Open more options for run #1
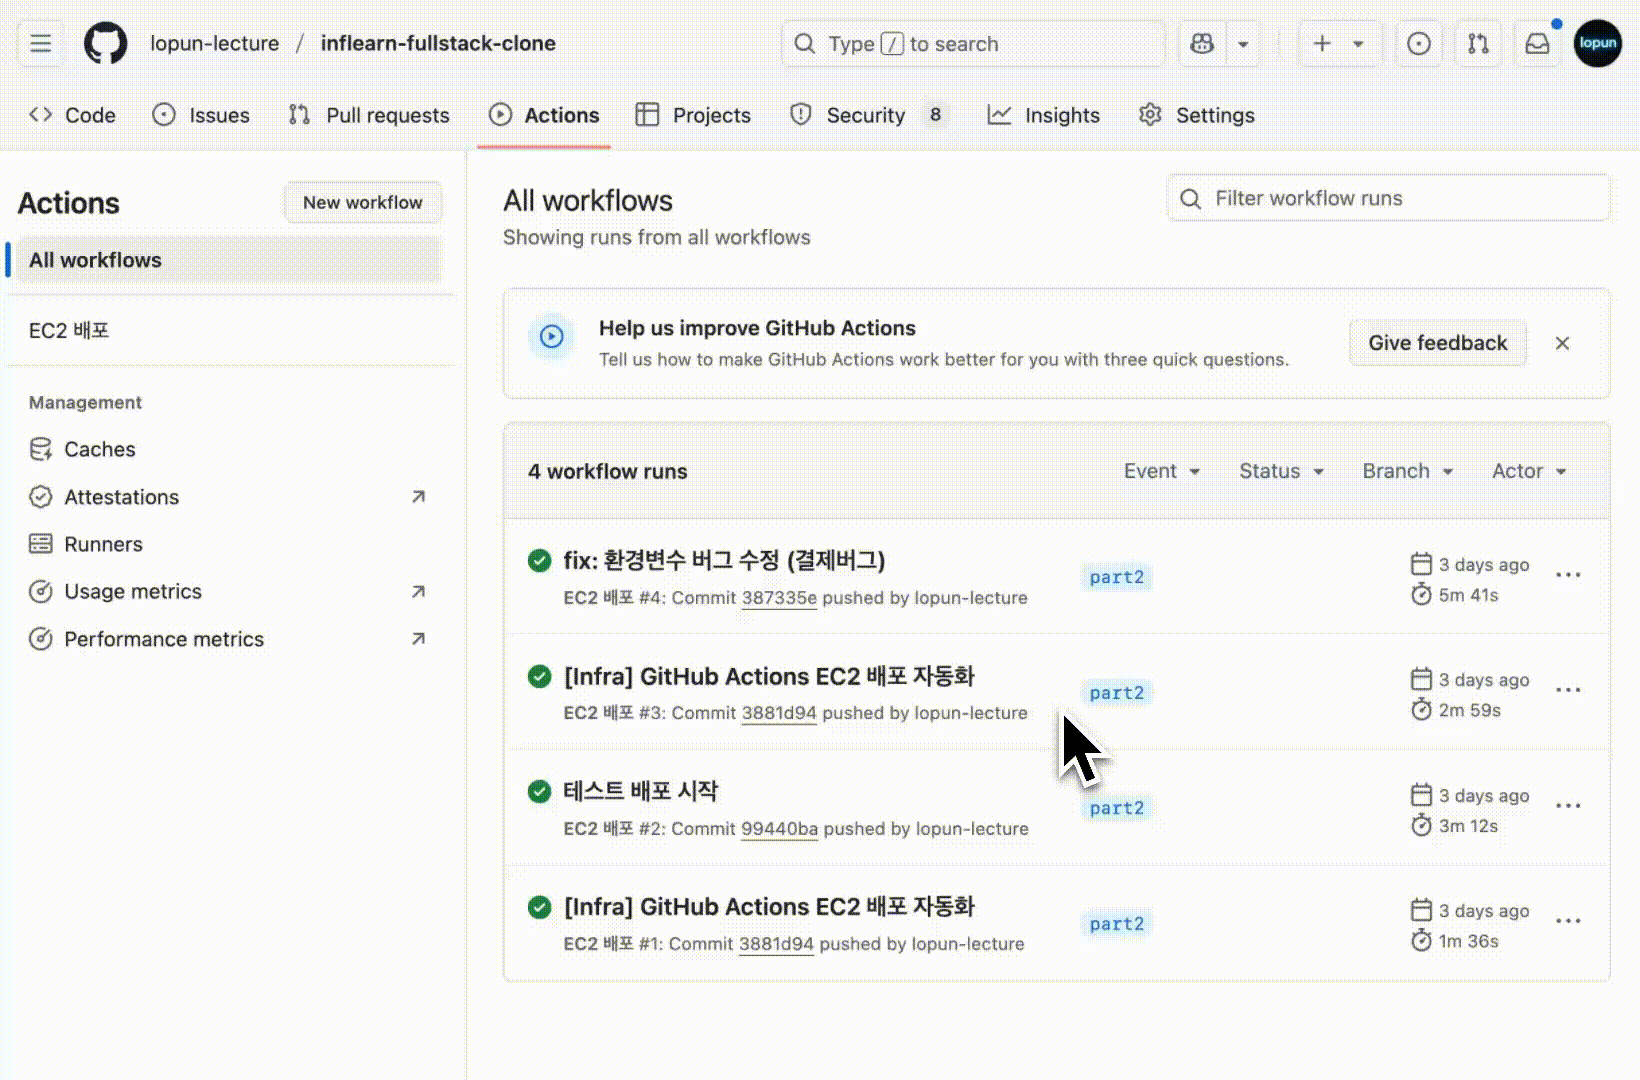This screenshot has width=1640, height=1080. point(1568,921)
